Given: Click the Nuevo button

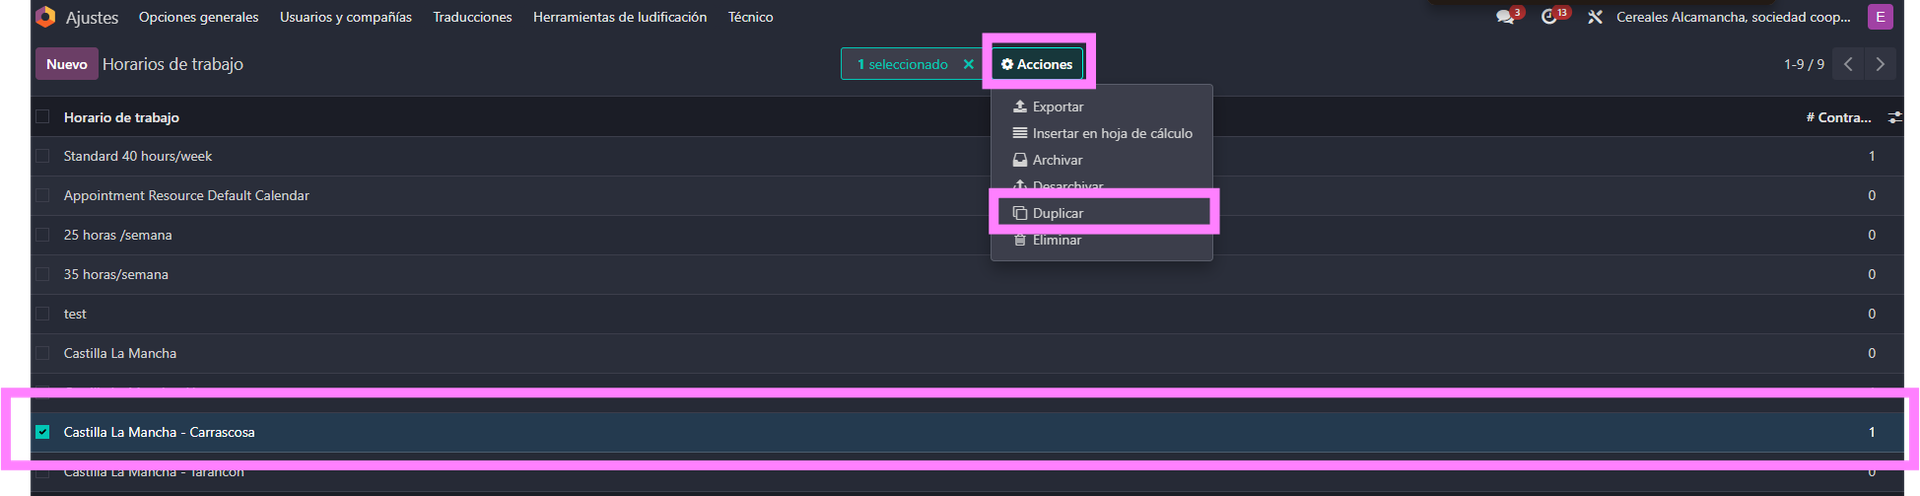Looking at the screenshot, I should click(67, 64).
